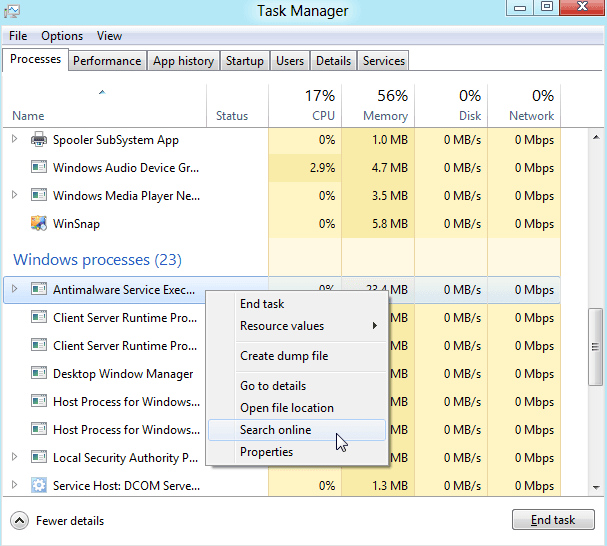Image resolution: width=607 pixels, height=546 pixels.
Task: Open the Options menu
Action: (x=62, y=36)
